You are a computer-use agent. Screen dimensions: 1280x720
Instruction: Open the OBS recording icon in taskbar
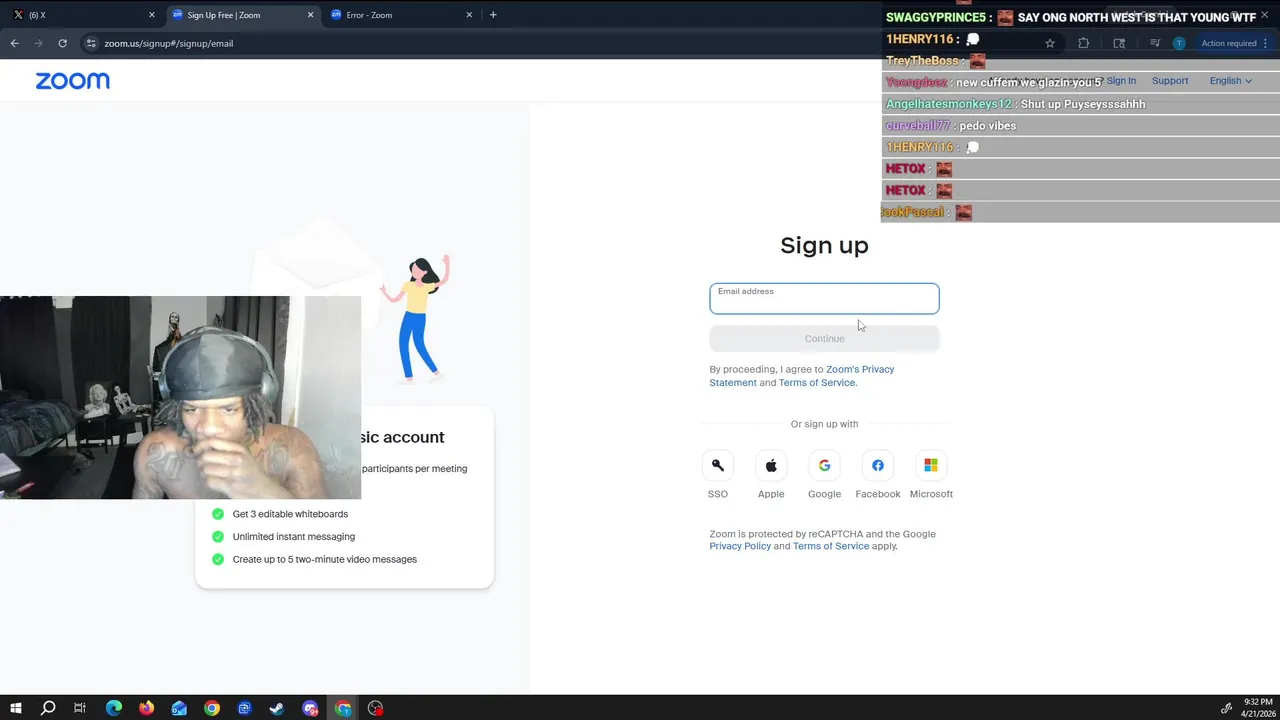pos(375,708)
